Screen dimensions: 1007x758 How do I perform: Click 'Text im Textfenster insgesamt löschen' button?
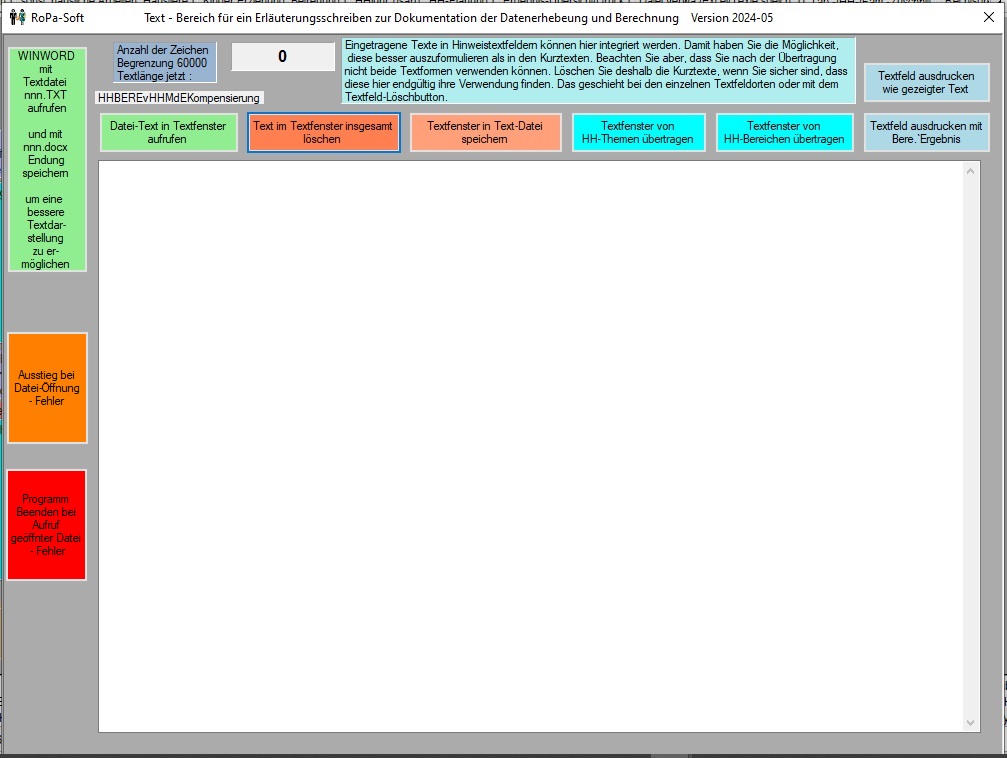tap(323, 132)
